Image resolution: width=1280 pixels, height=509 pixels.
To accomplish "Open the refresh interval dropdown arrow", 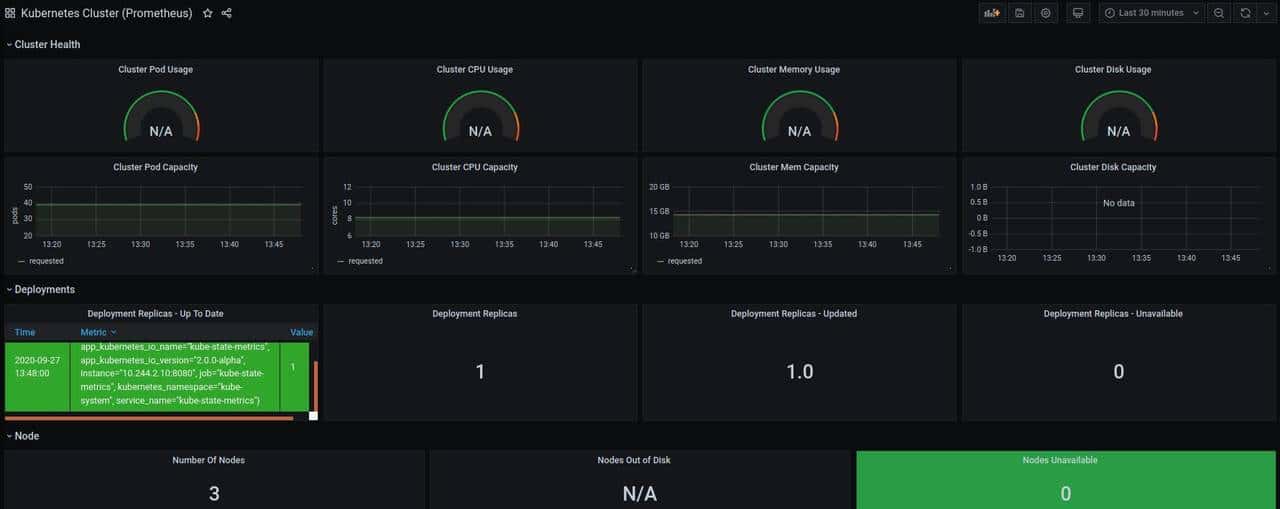I will [x=1265, y=13].
